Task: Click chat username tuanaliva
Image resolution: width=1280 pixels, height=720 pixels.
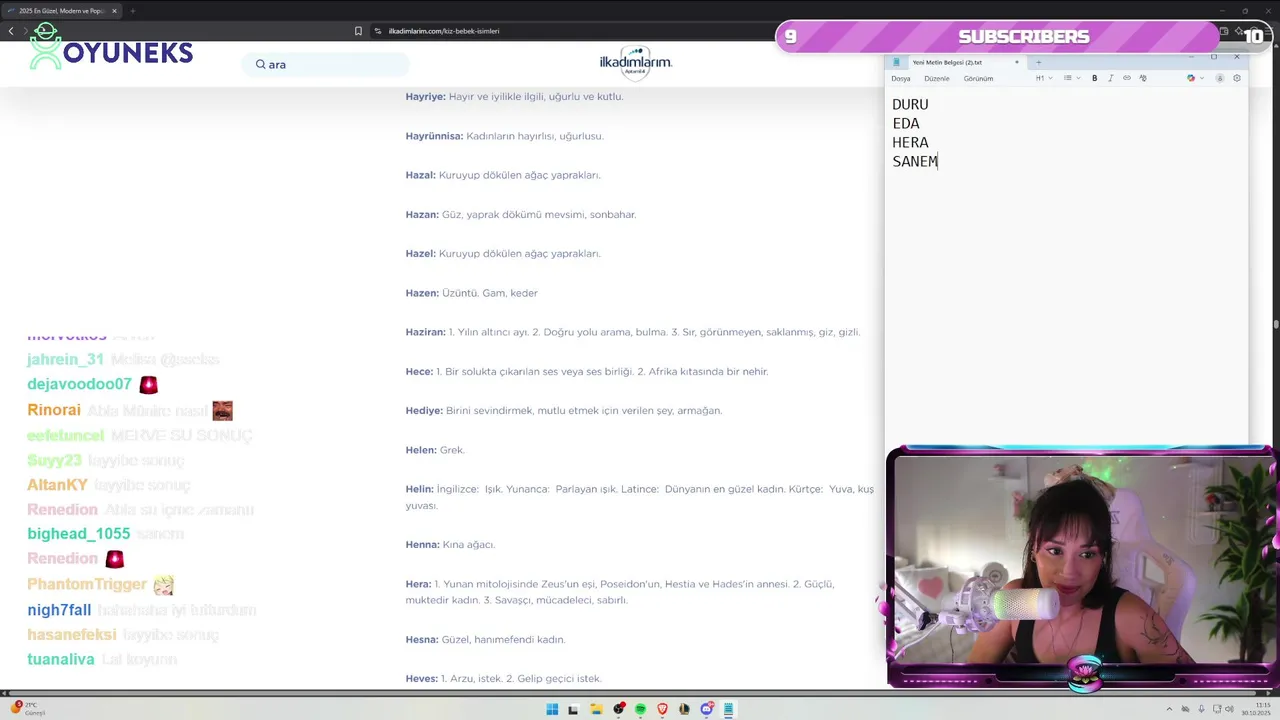Action: point(61,660)
